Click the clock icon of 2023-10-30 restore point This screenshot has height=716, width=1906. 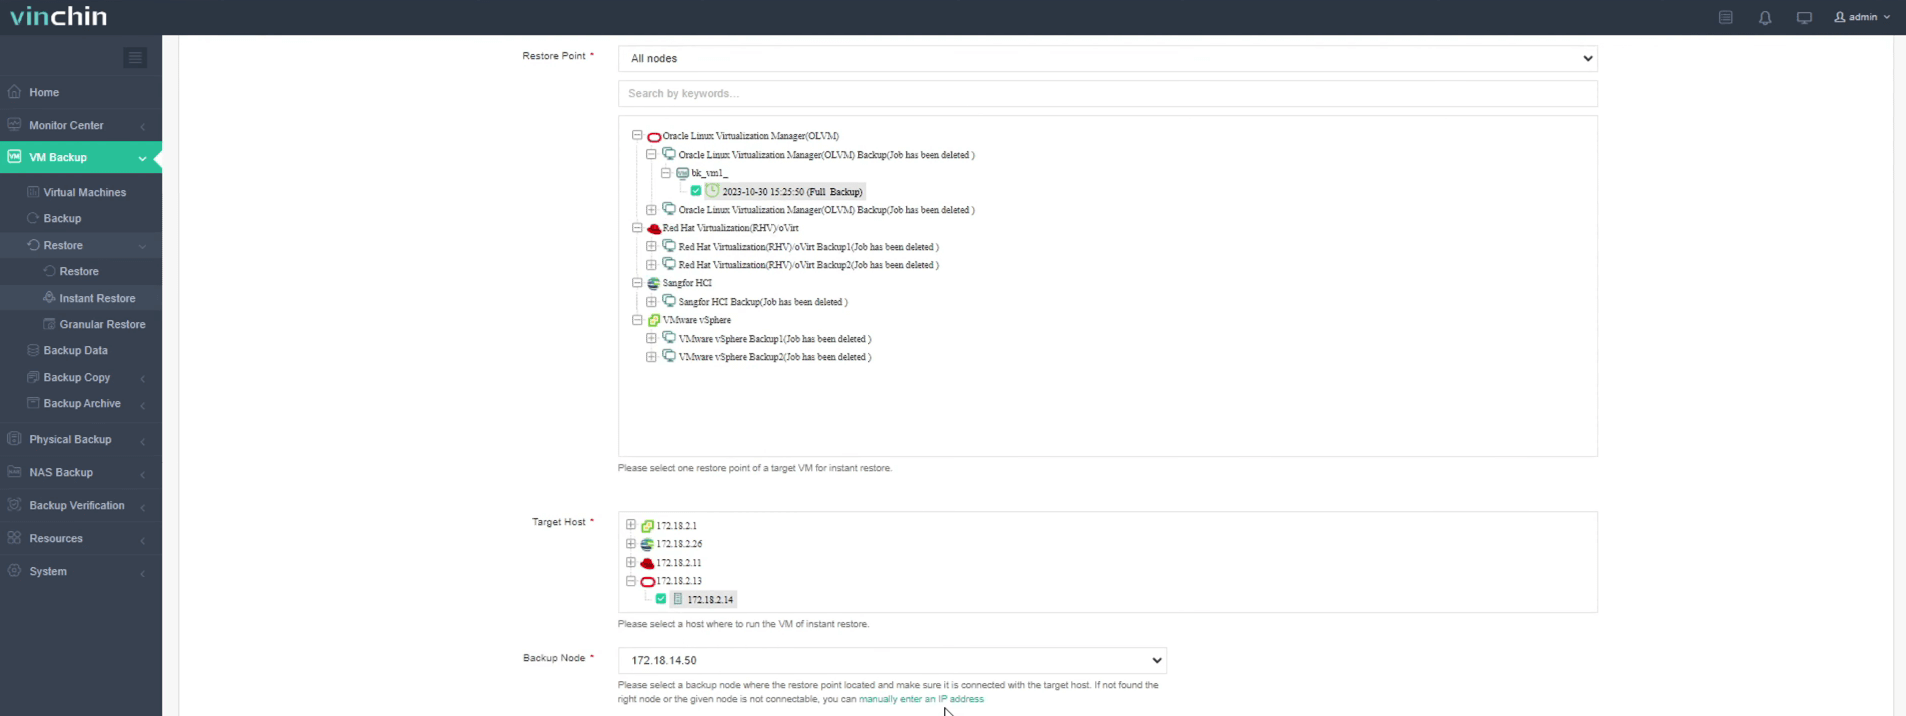pos(712,190)
